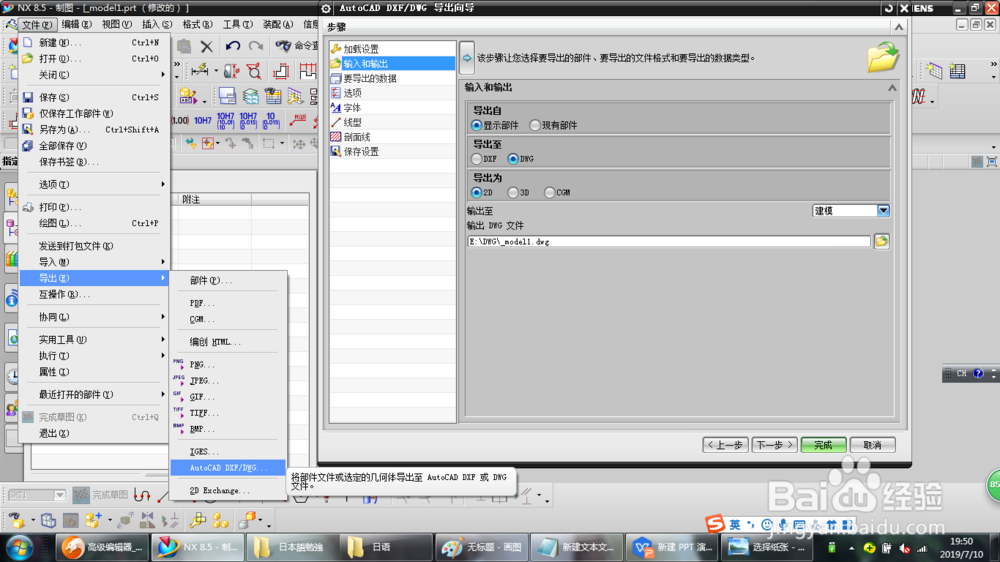
Task: Collapse the 输入和输出 section
Action: coord(892,87)
